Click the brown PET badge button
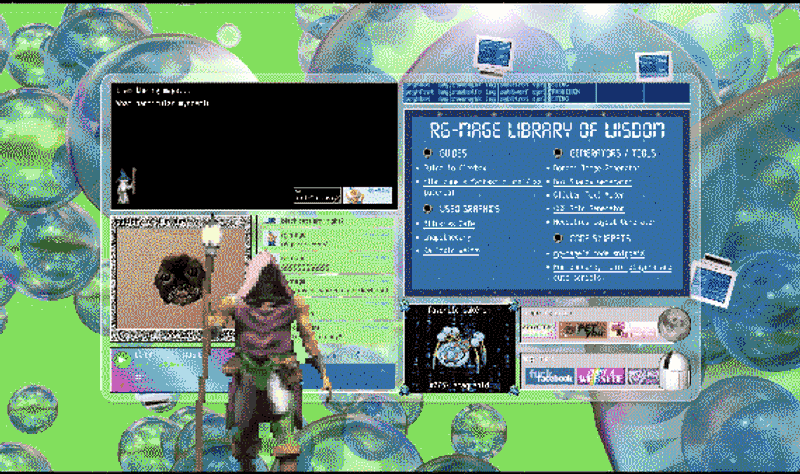The width and height of the screenshot is (800, 474). click(x=583, y=330)
